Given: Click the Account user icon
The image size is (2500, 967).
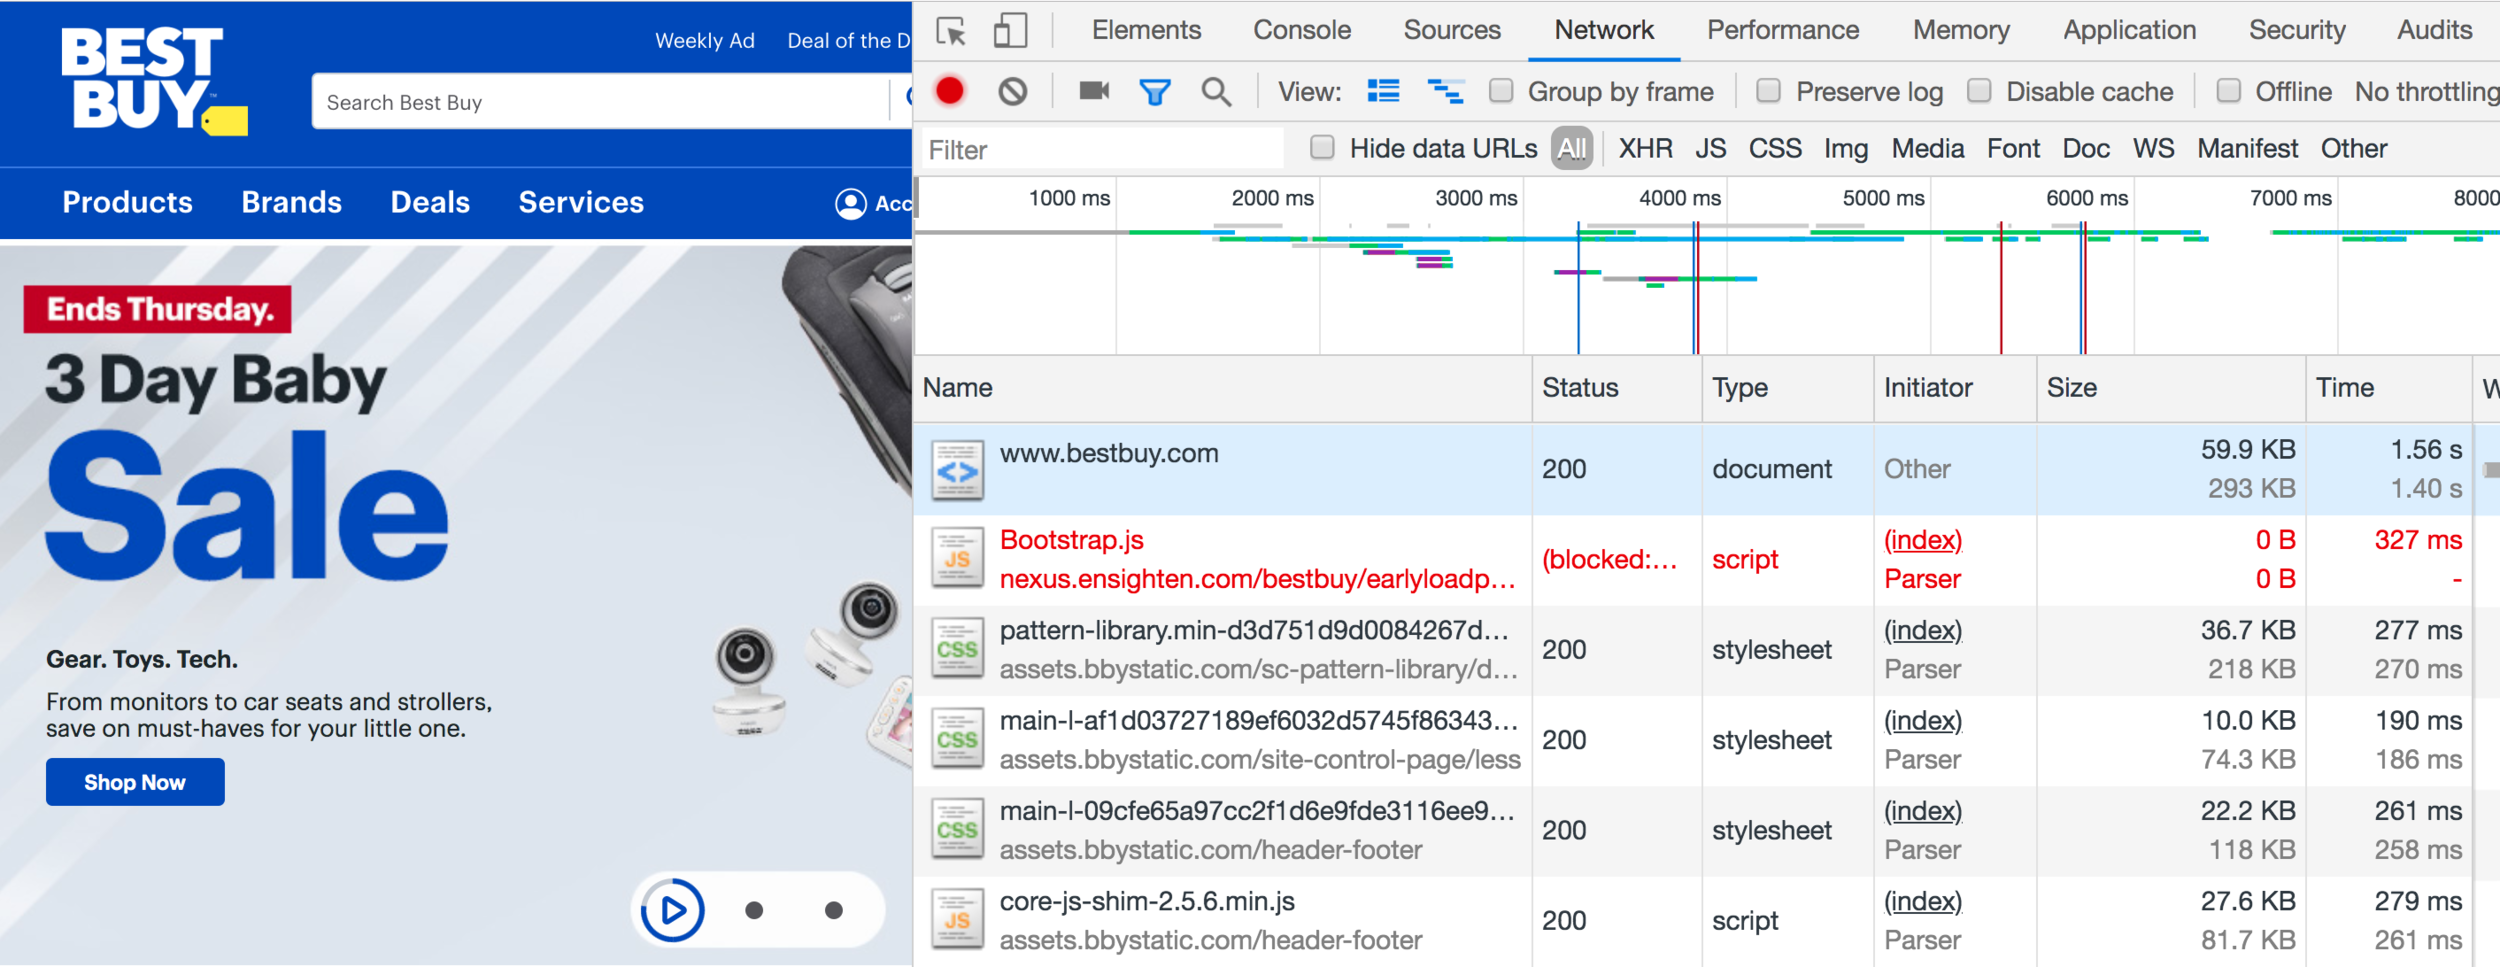Looking at the screenshot, I should click(x=850, y=204).
